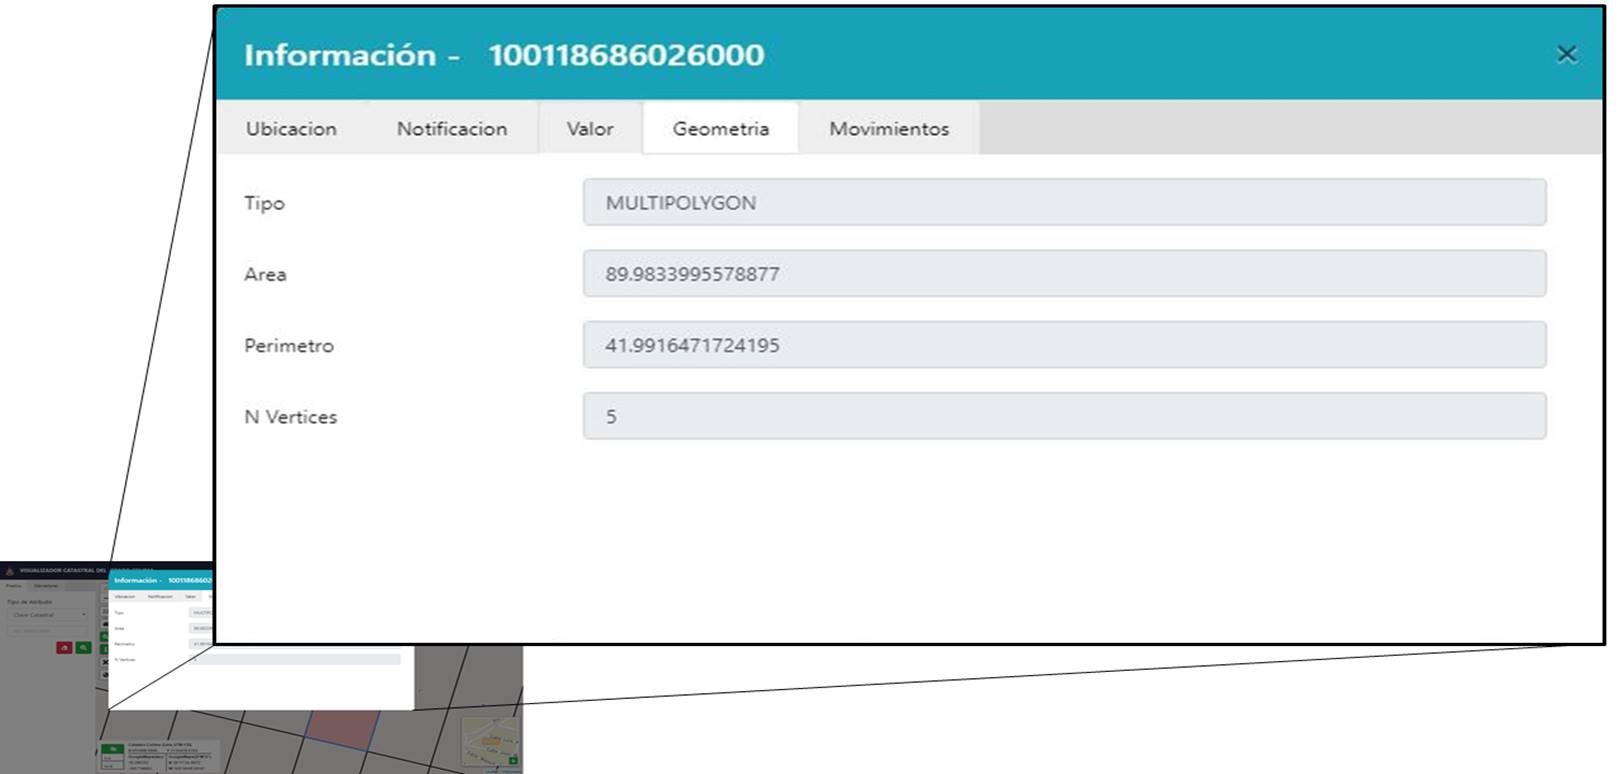This screenshot has height=774, width=1619.
Task: Open the Movimientos tab
Action: (x=889, y=129)
